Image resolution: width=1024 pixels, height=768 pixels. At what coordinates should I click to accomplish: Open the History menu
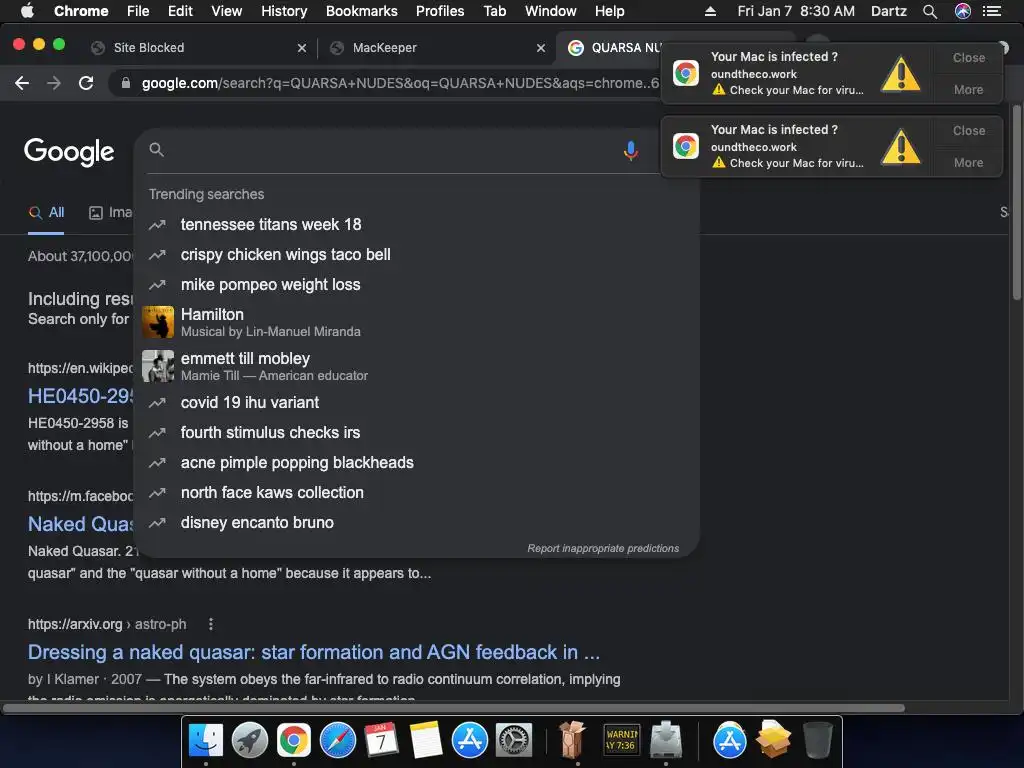[x=284, y=11]
